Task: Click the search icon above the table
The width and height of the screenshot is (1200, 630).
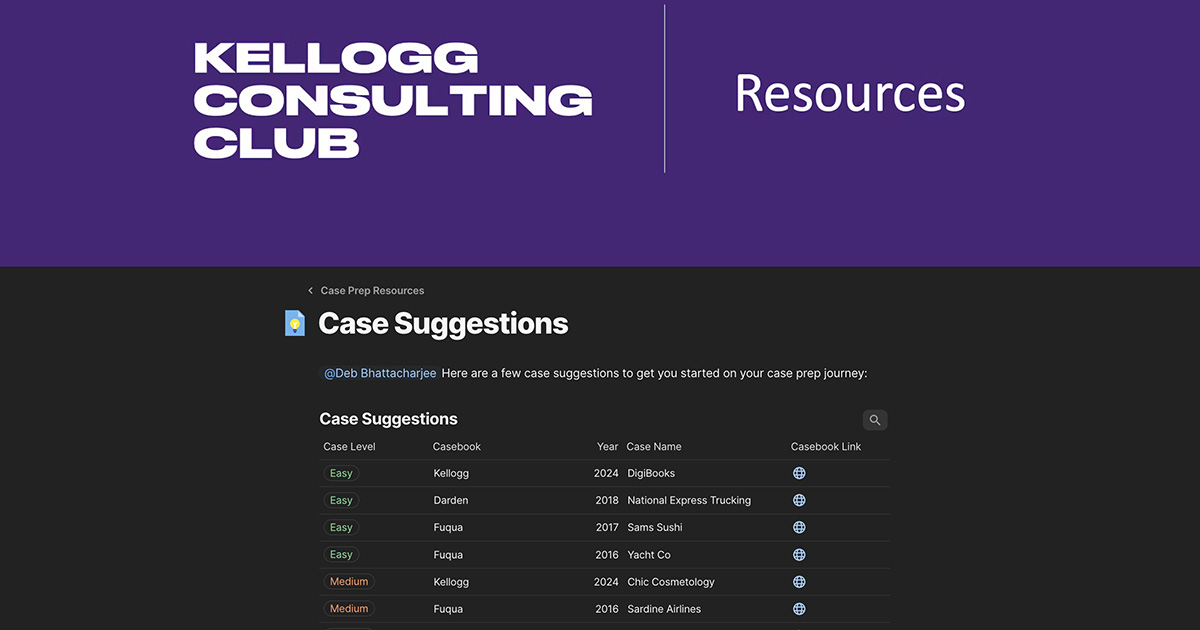Action: pyautogui.click(x=875, y=419)
